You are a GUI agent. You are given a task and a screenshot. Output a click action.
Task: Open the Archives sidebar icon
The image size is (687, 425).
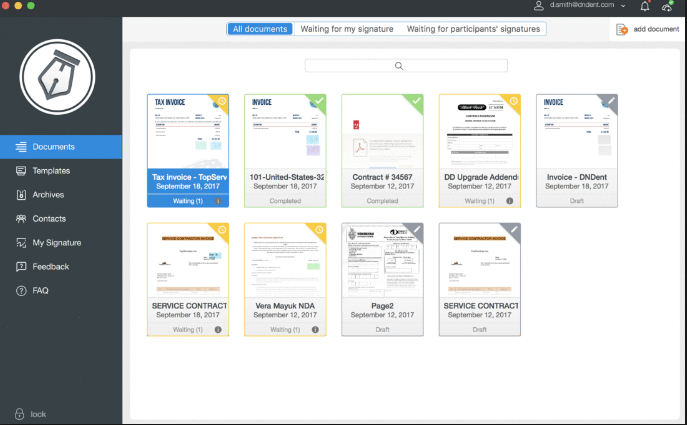click(x=21, y=195)
